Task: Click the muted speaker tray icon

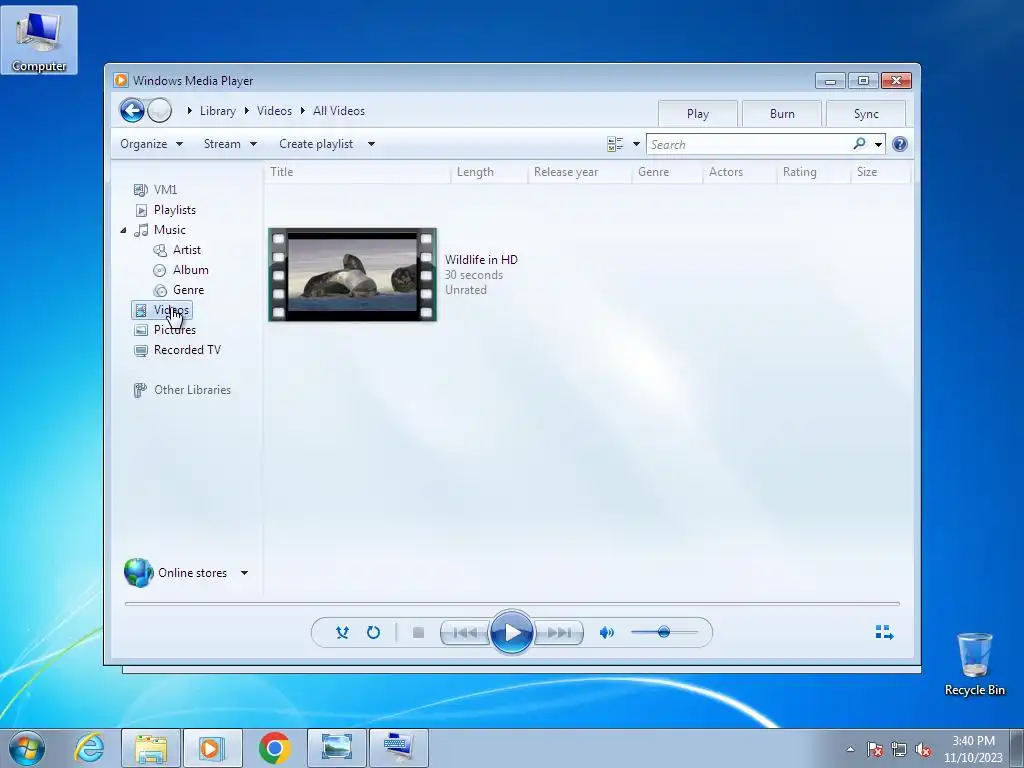Action: (923, 749)
